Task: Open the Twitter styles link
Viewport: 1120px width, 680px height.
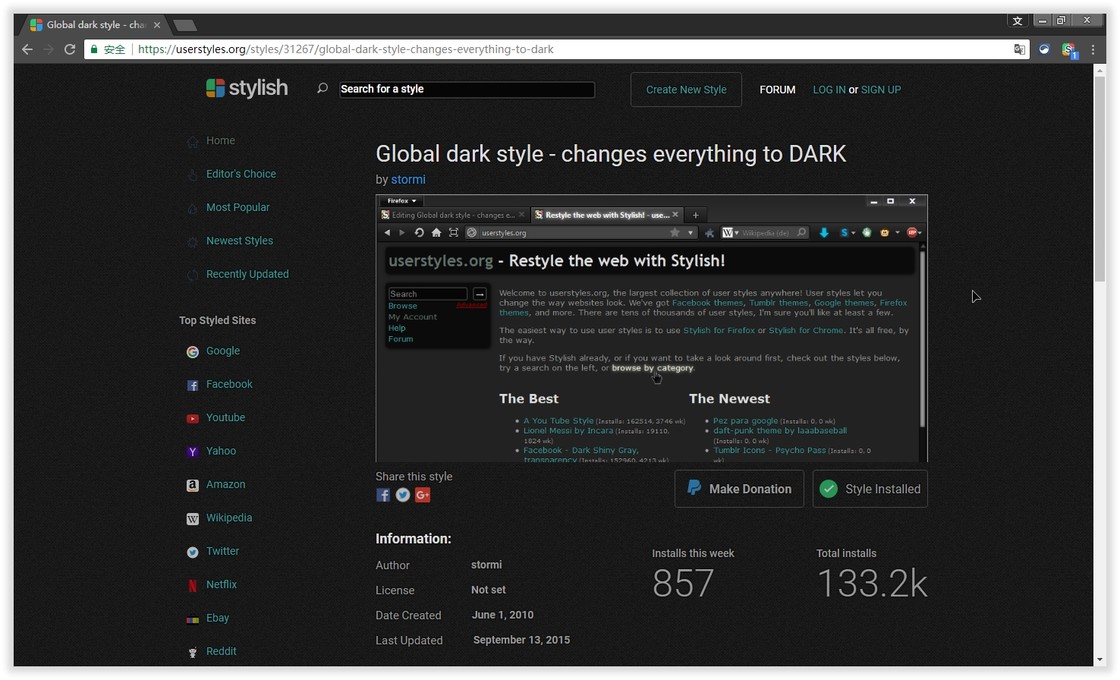Action: tap(223, 551)
